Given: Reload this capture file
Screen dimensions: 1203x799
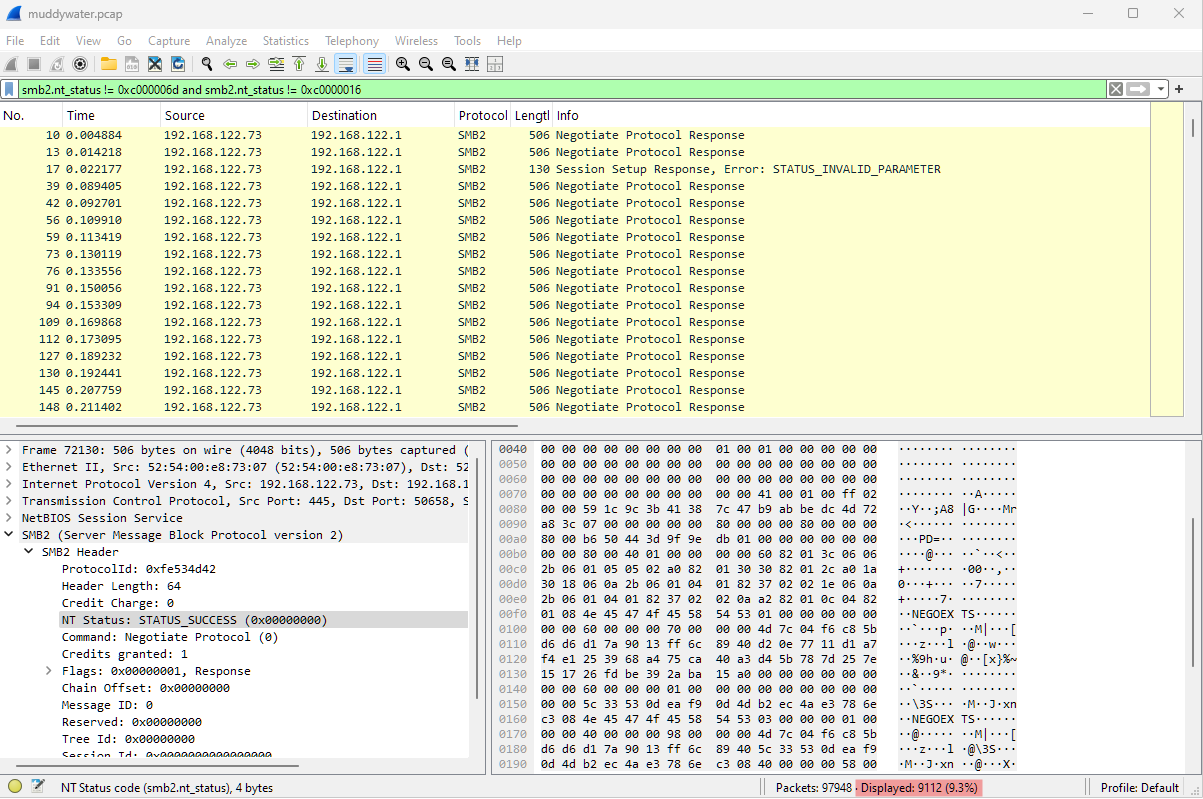Looking at the screenshot, I should [x=178, y=64].
